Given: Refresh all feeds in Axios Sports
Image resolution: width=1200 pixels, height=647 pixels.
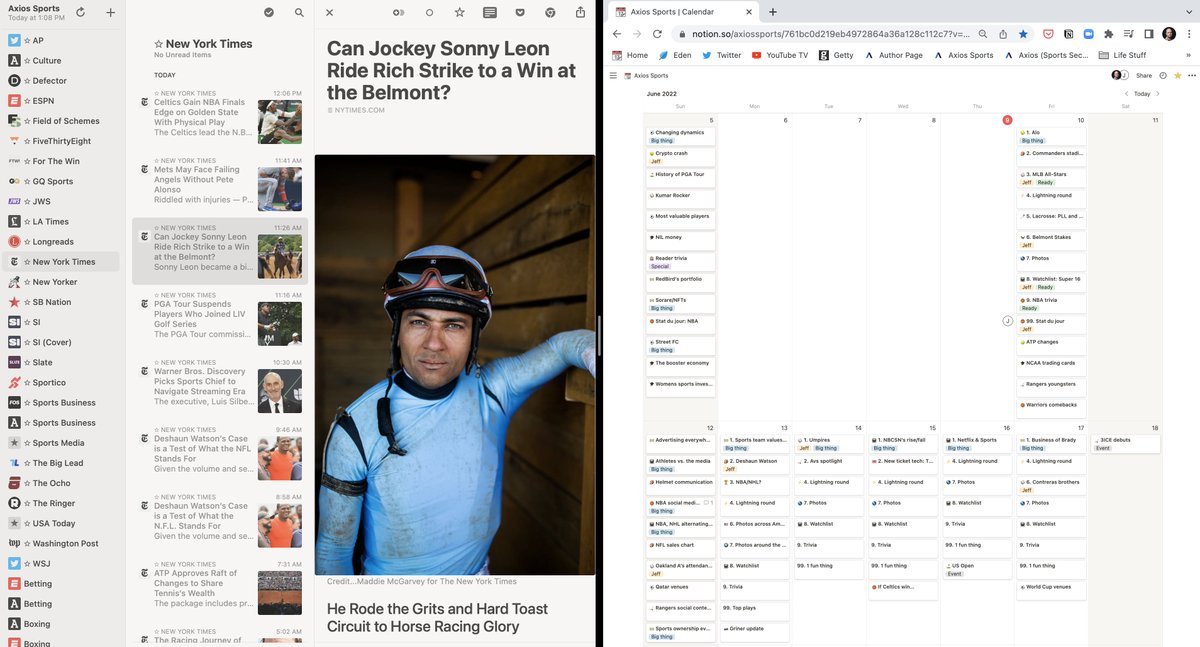Looking at the screenshot, I should [80, 12].
